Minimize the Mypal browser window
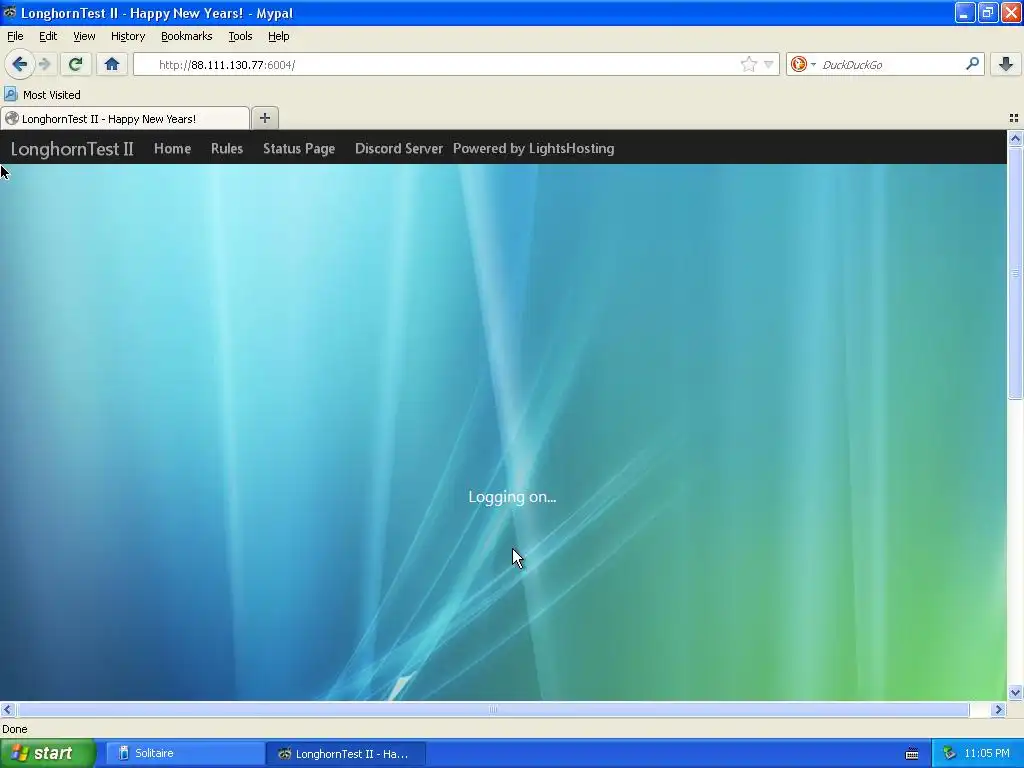 (965, 12)
